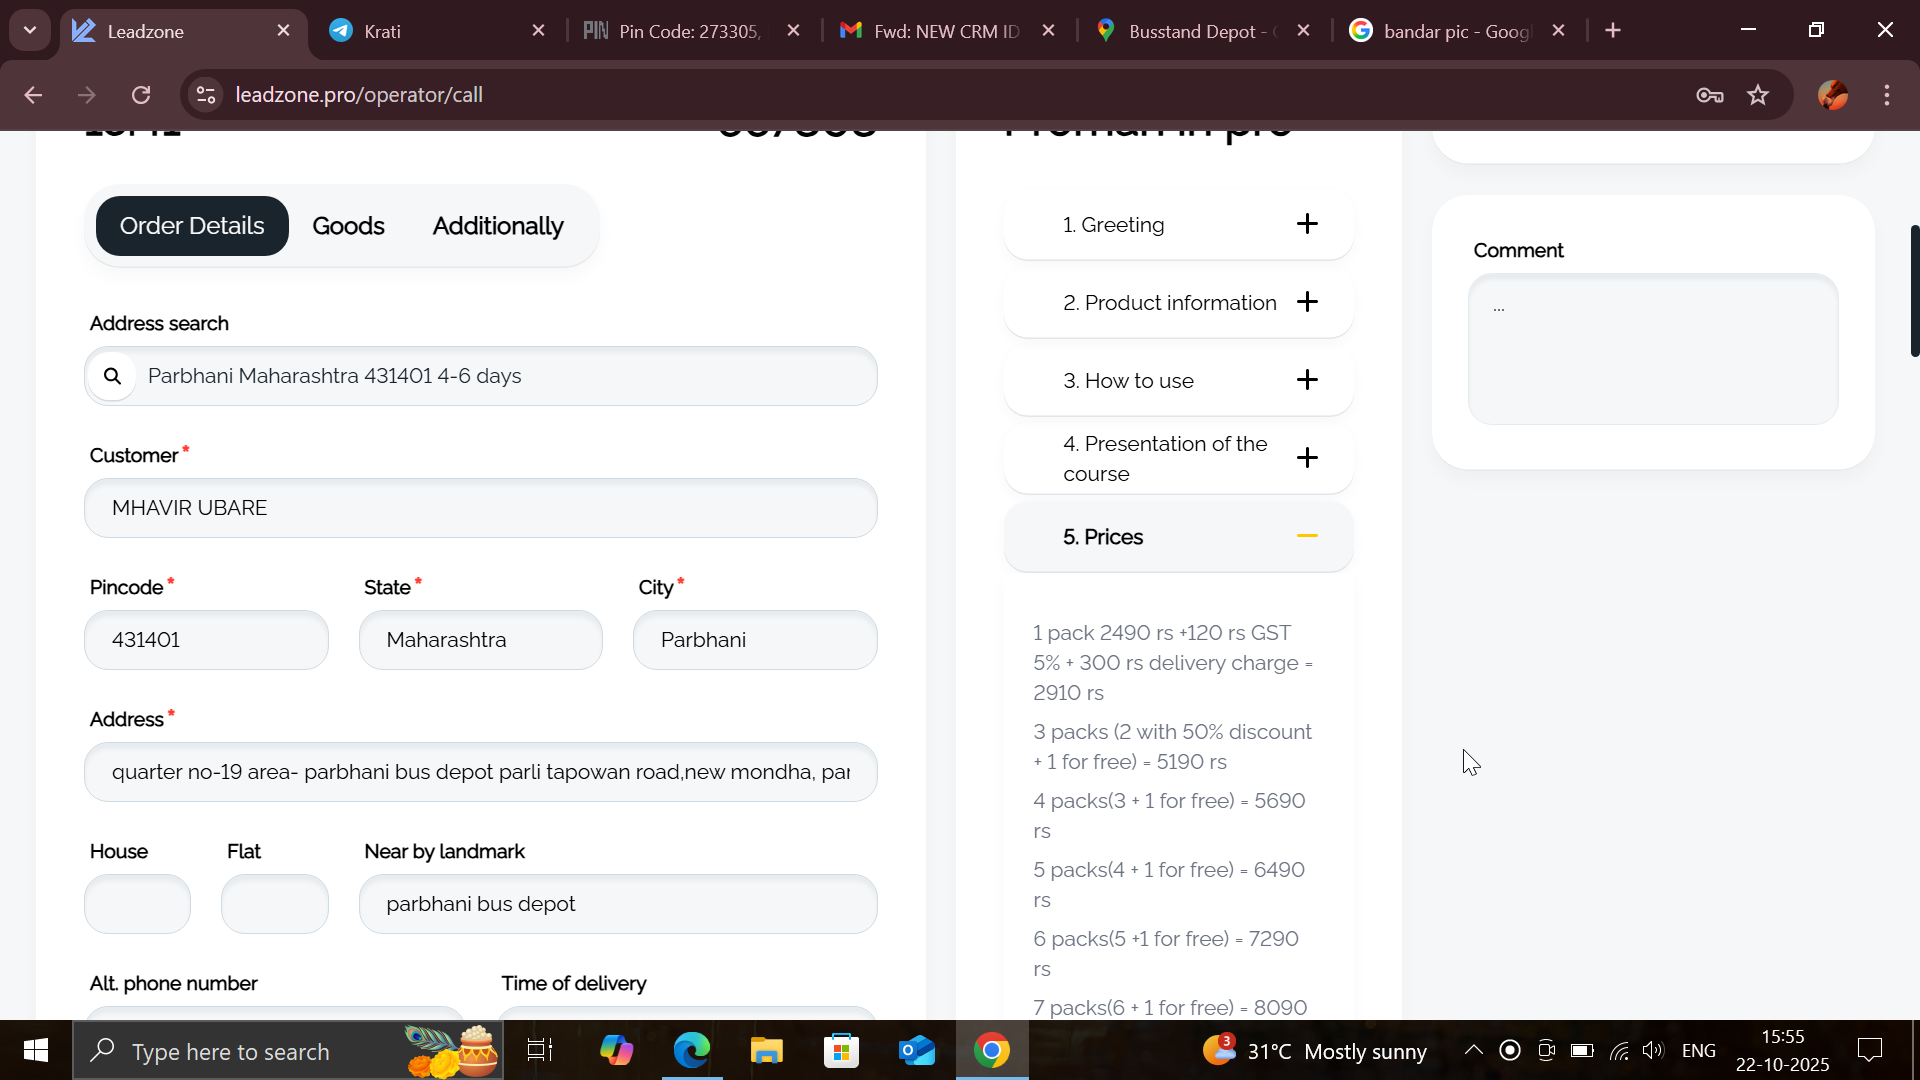Bookmark page with star icon
Viewport: 1920px width, 1080px height.
tap(1758, 95)
